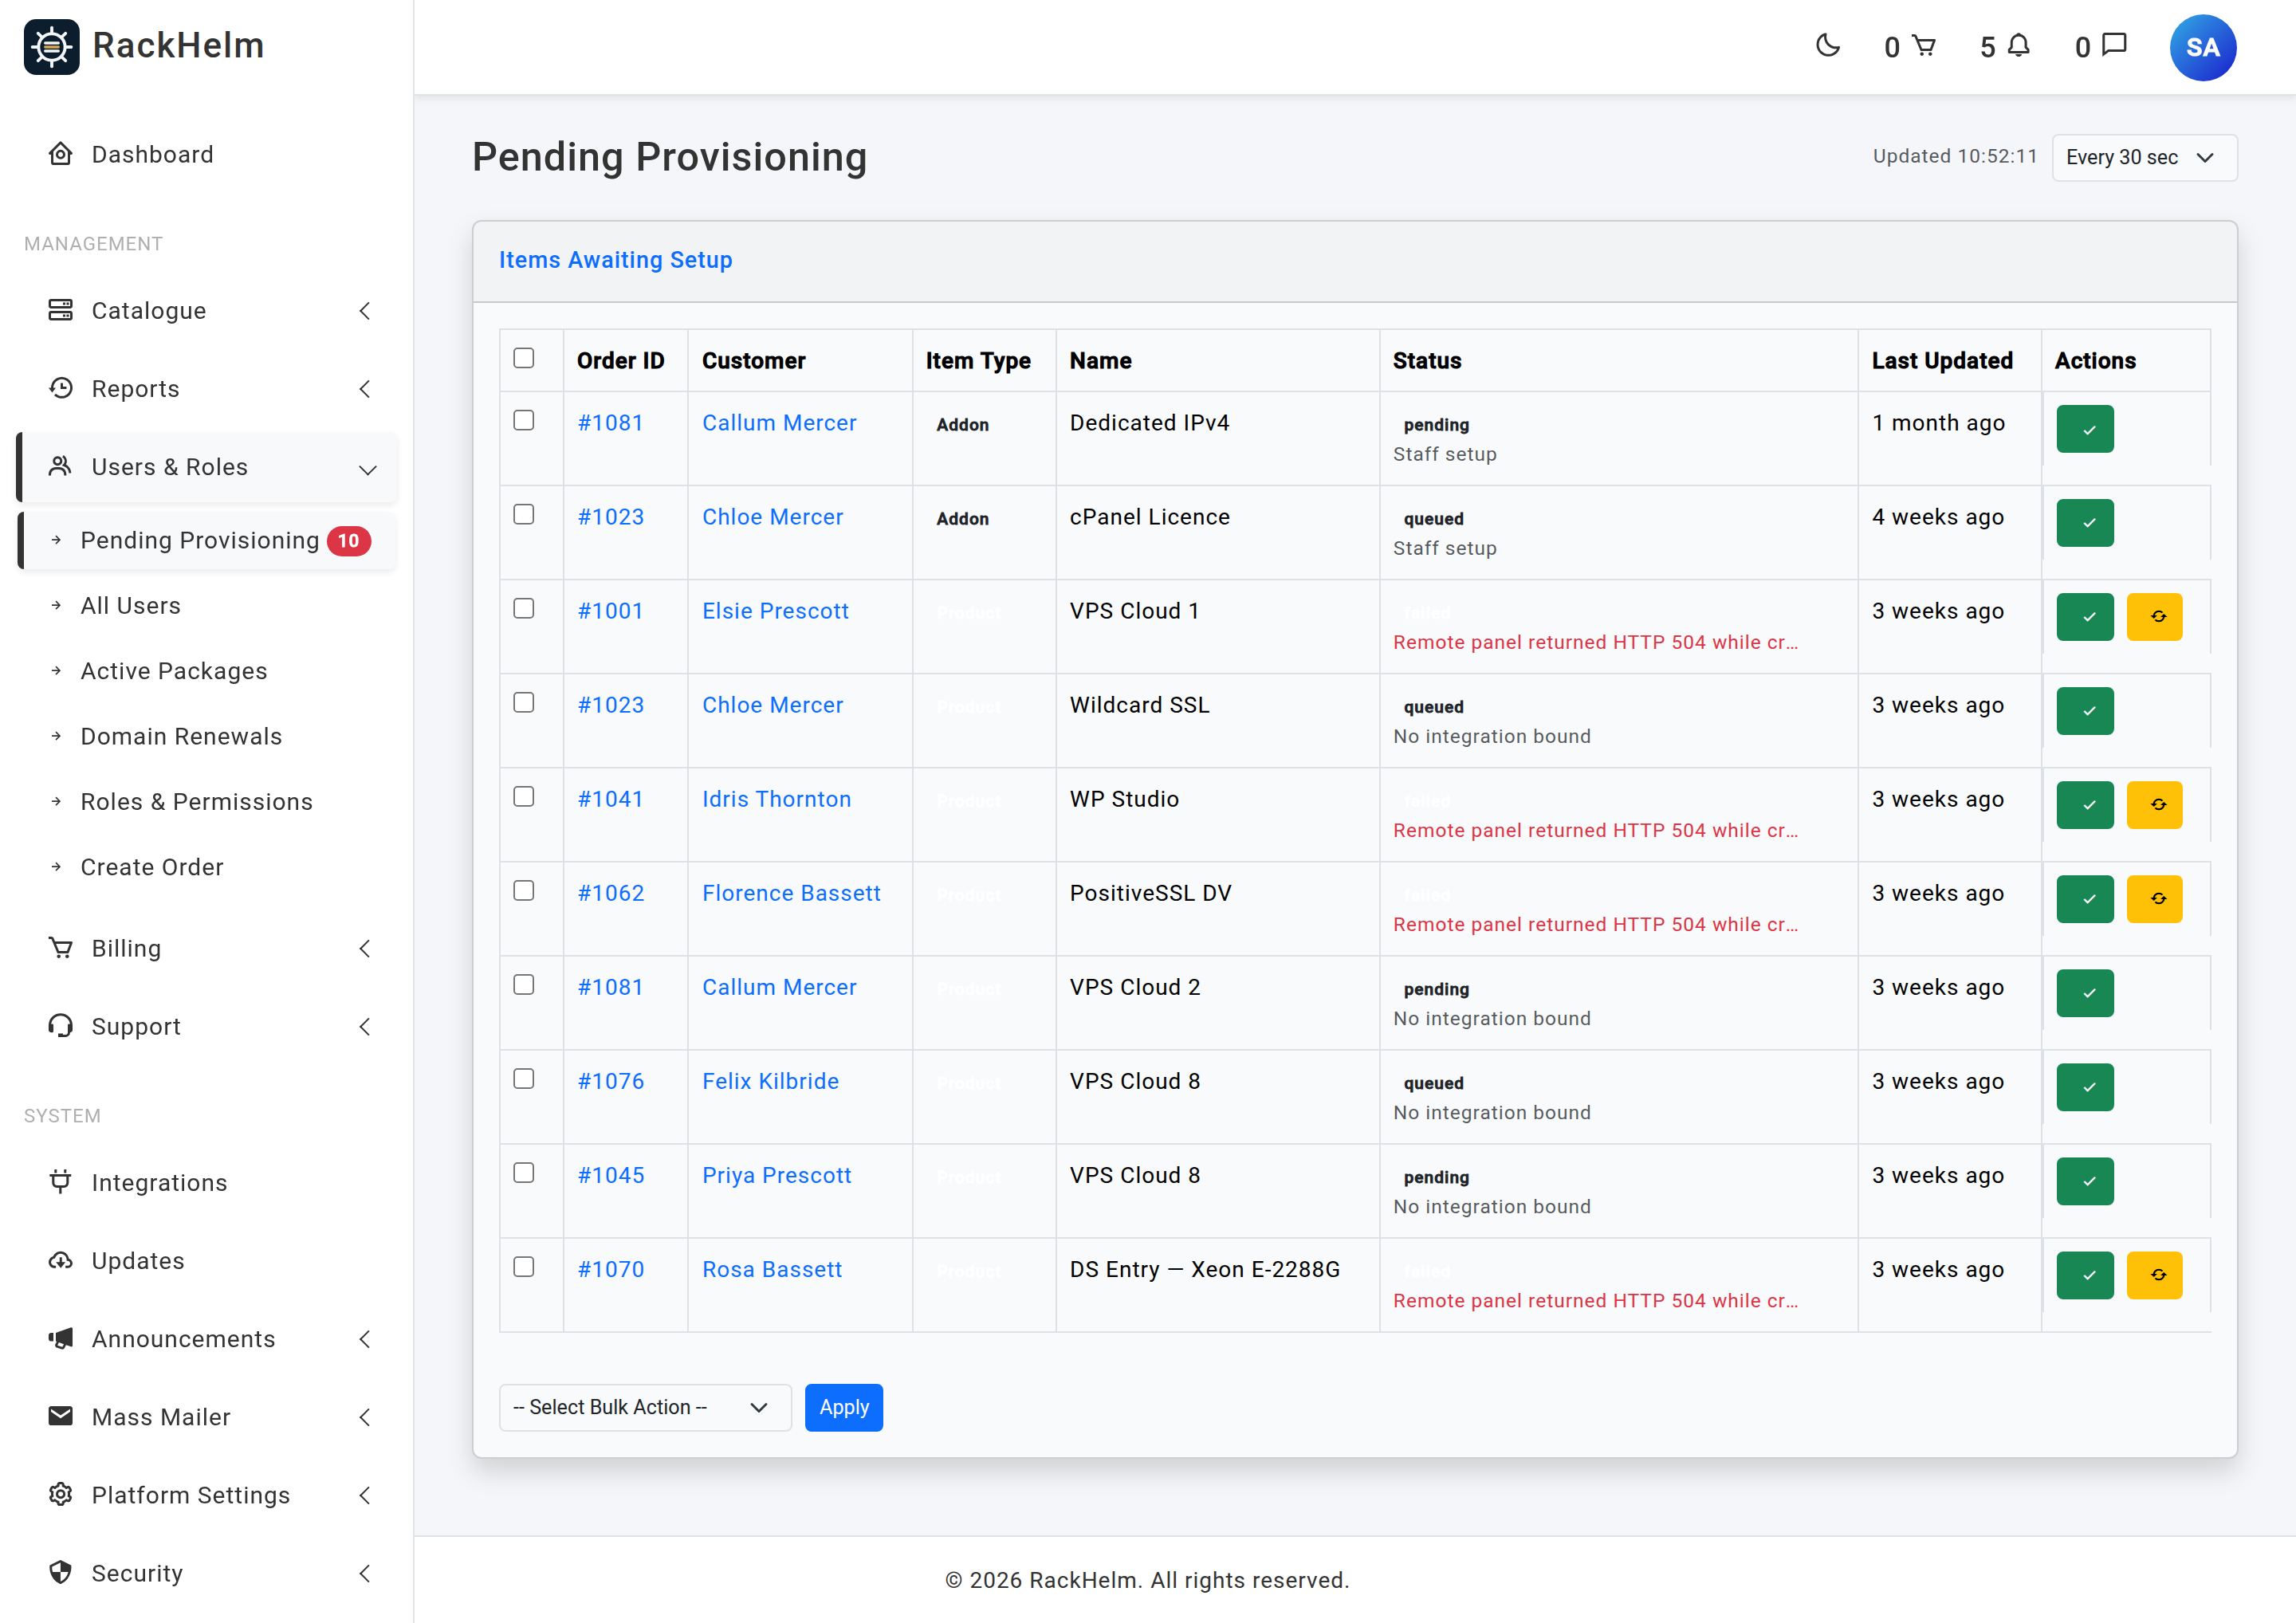Image resolution: width=2296 pixels, height=1623 pixels.
Task: Open customer Idris Thornton link
Action: (x=776, y=799)
